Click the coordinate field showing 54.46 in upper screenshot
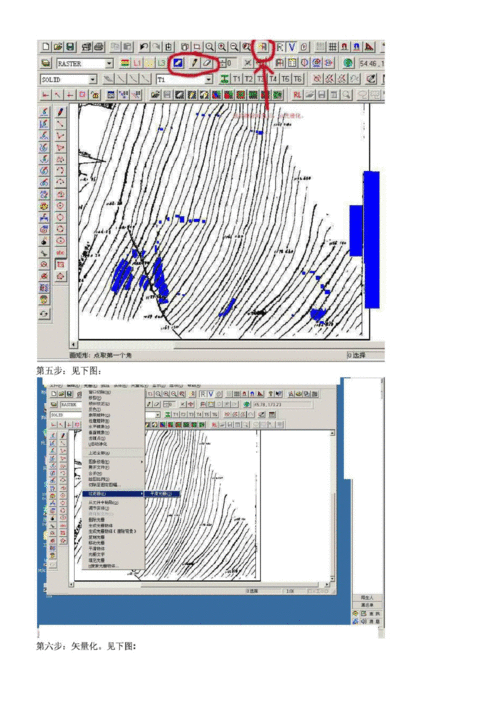500x707 pixels. [x=371, y=64]
